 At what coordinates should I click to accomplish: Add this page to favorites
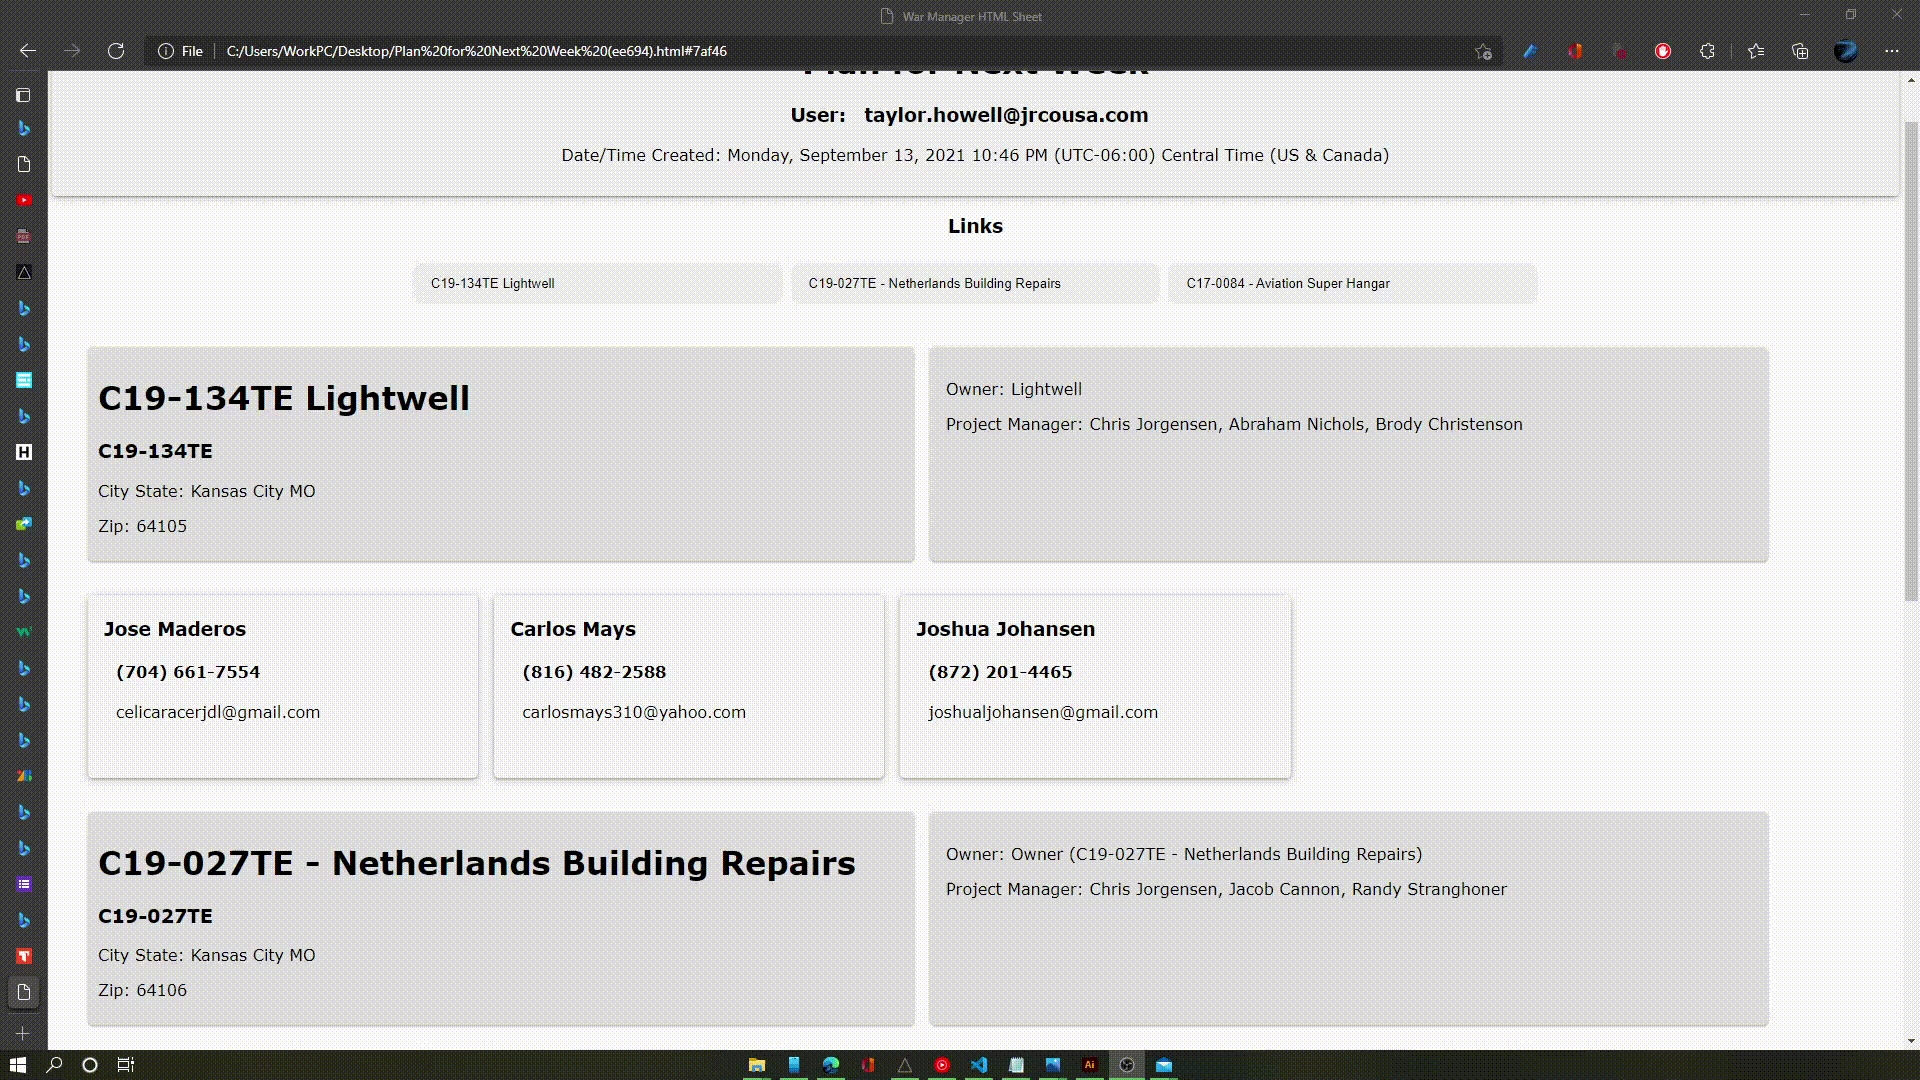coord(1483,51)
